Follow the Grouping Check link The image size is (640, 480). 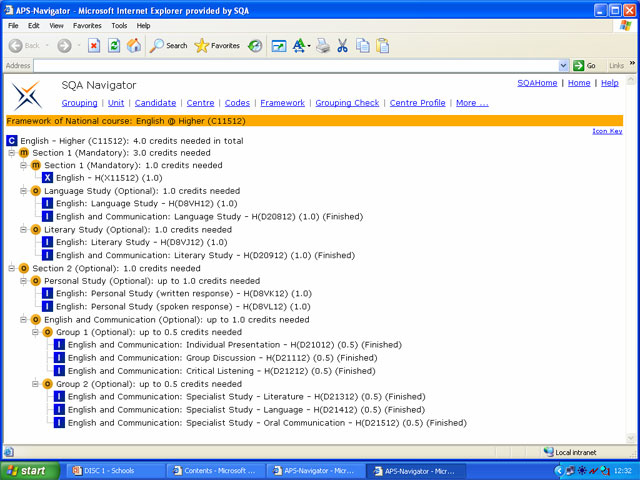[347, 103]
